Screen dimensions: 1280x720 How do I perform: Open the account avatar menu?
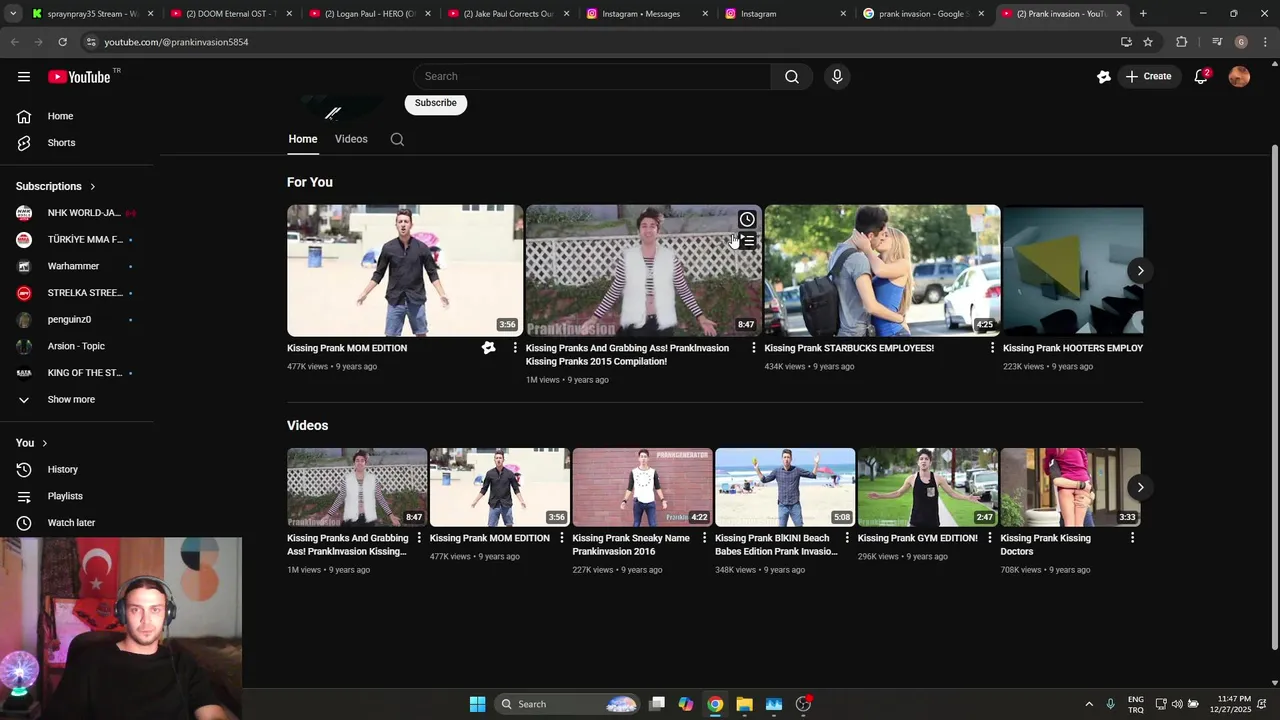point(1239,77)
